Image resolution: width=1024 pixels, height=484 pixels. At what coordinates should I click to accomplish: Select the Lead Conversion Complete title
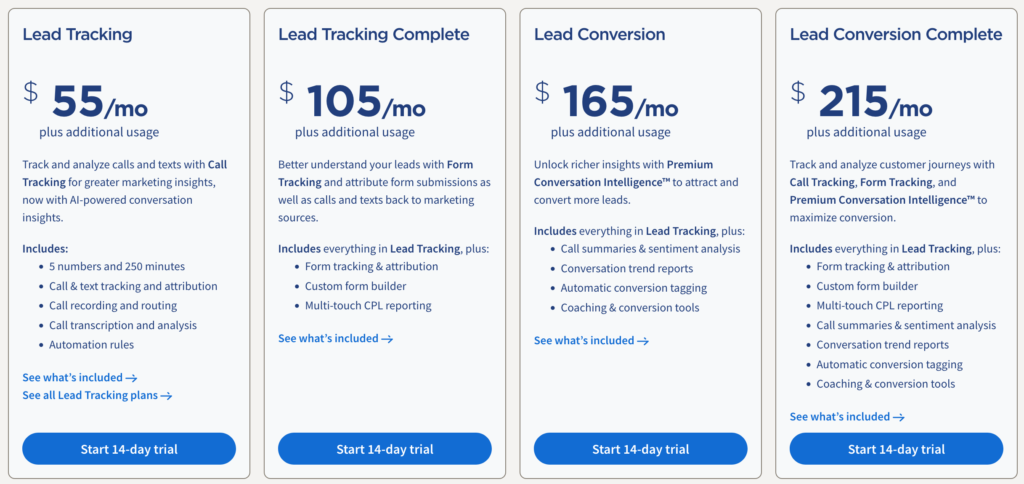895,35
